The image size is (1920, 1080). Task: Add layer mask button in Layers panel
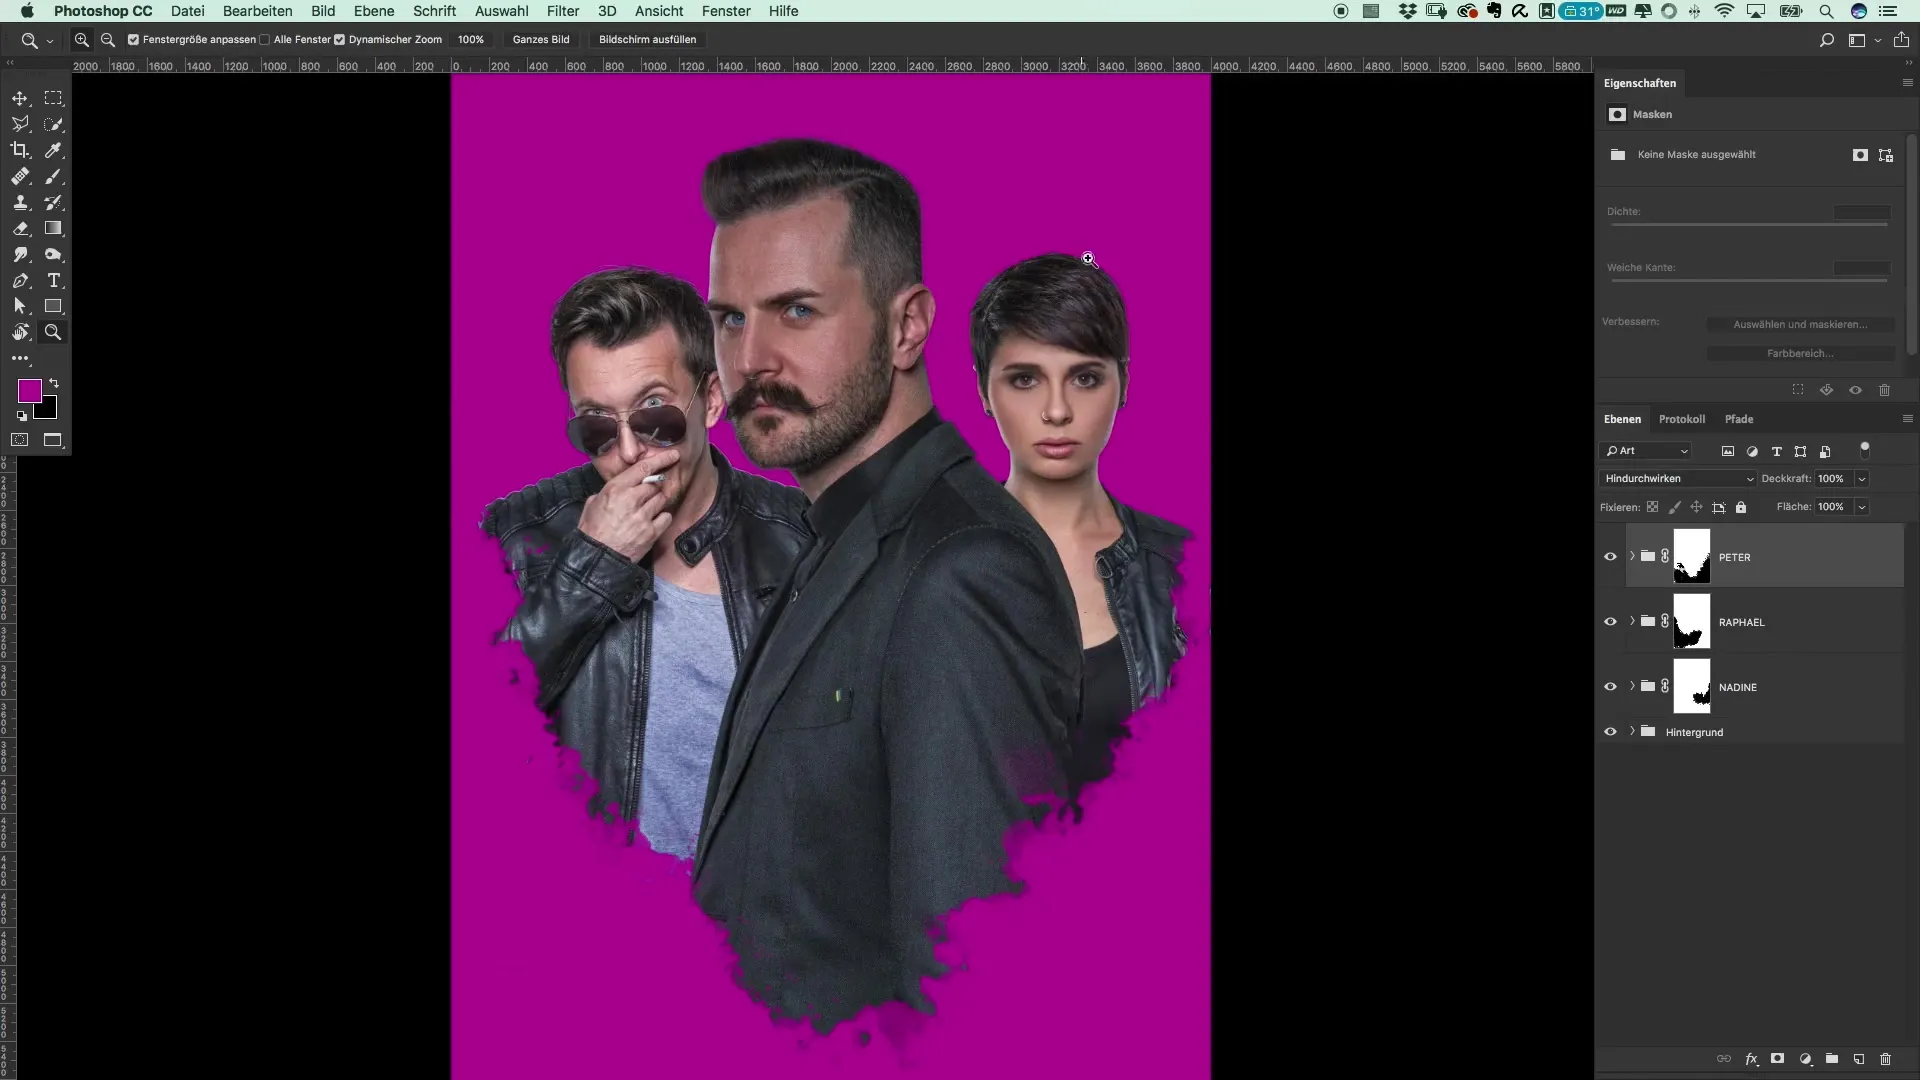1777,1058
